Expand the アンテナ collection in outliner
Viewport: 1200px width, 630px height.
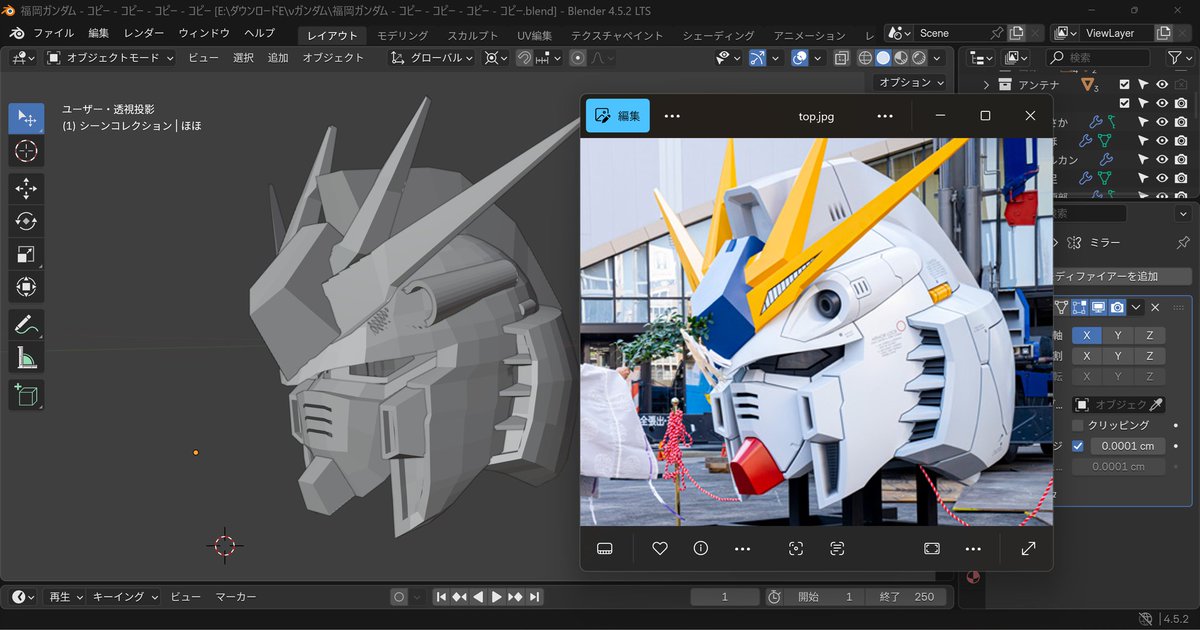coord(987,85)
